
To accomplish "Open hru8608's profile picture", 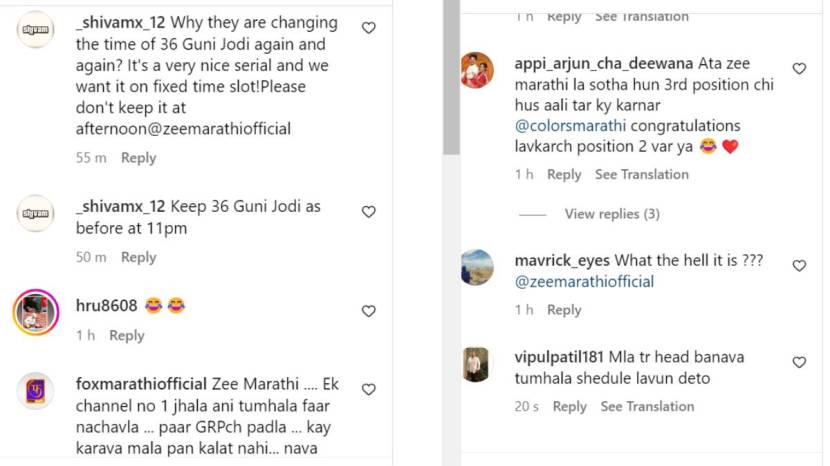I will [36, 313].
